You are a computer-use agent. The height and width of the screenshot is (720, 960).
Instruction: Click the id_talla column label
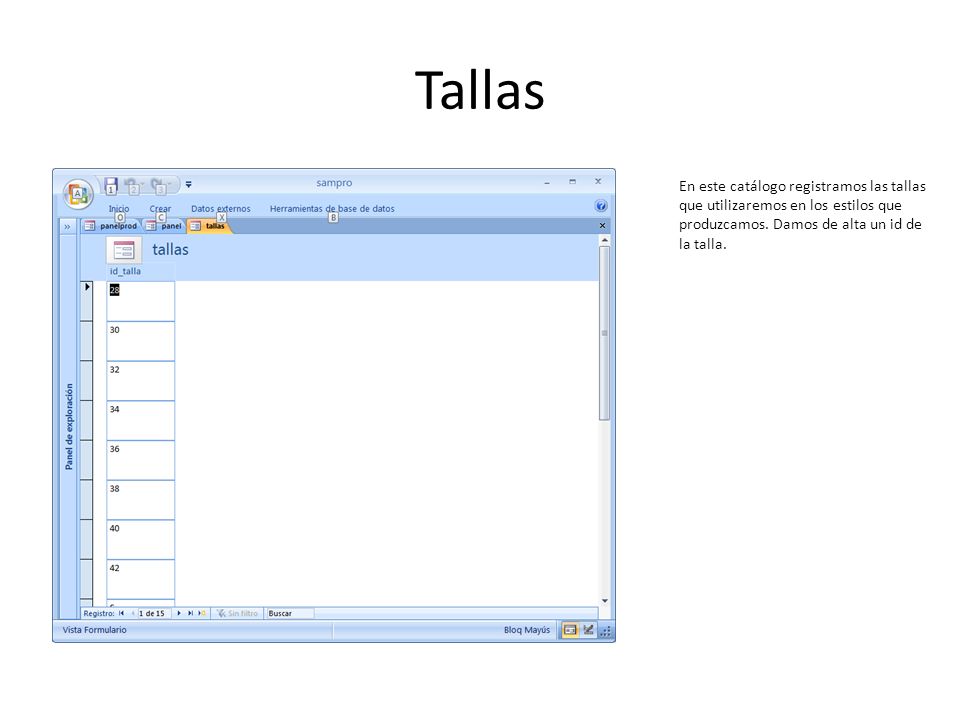coord(126,271)
